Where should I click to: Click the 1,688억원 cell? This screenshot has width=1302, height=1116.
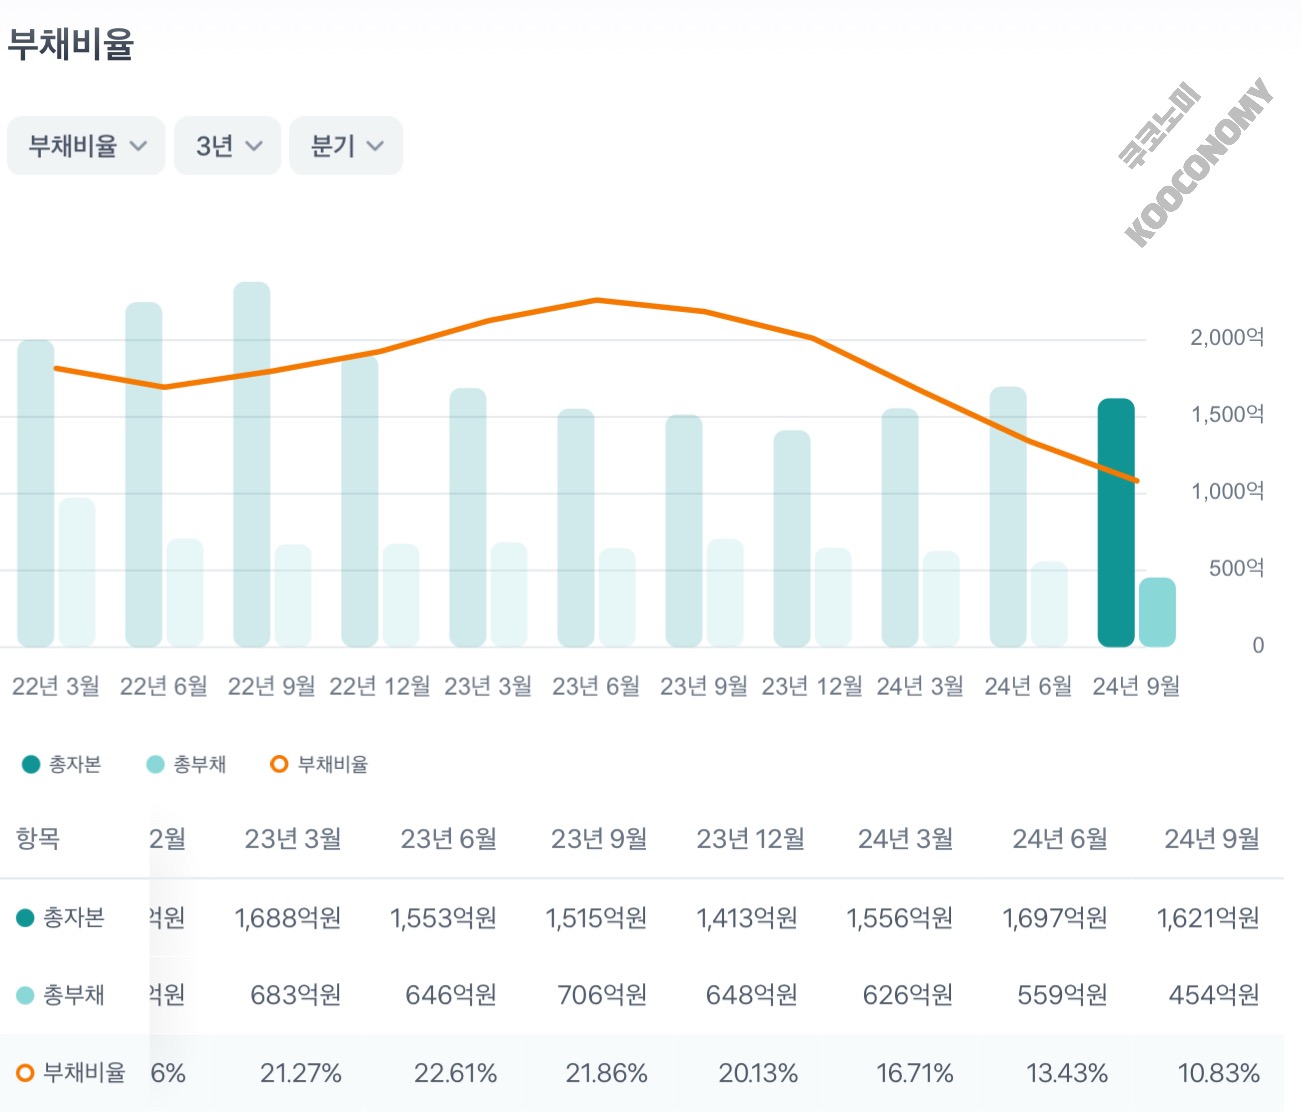(288, 917)
